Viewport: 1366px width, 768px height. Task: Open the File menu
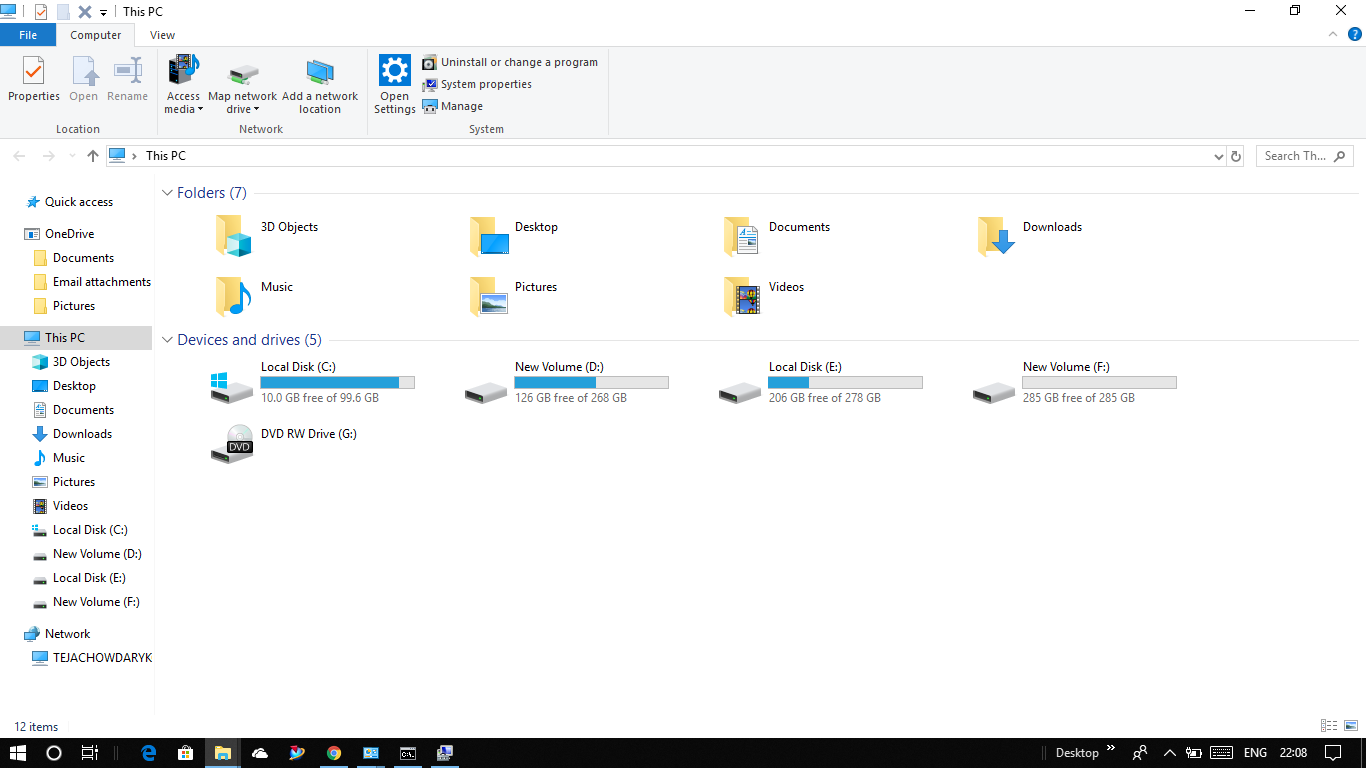pos(28,34)
